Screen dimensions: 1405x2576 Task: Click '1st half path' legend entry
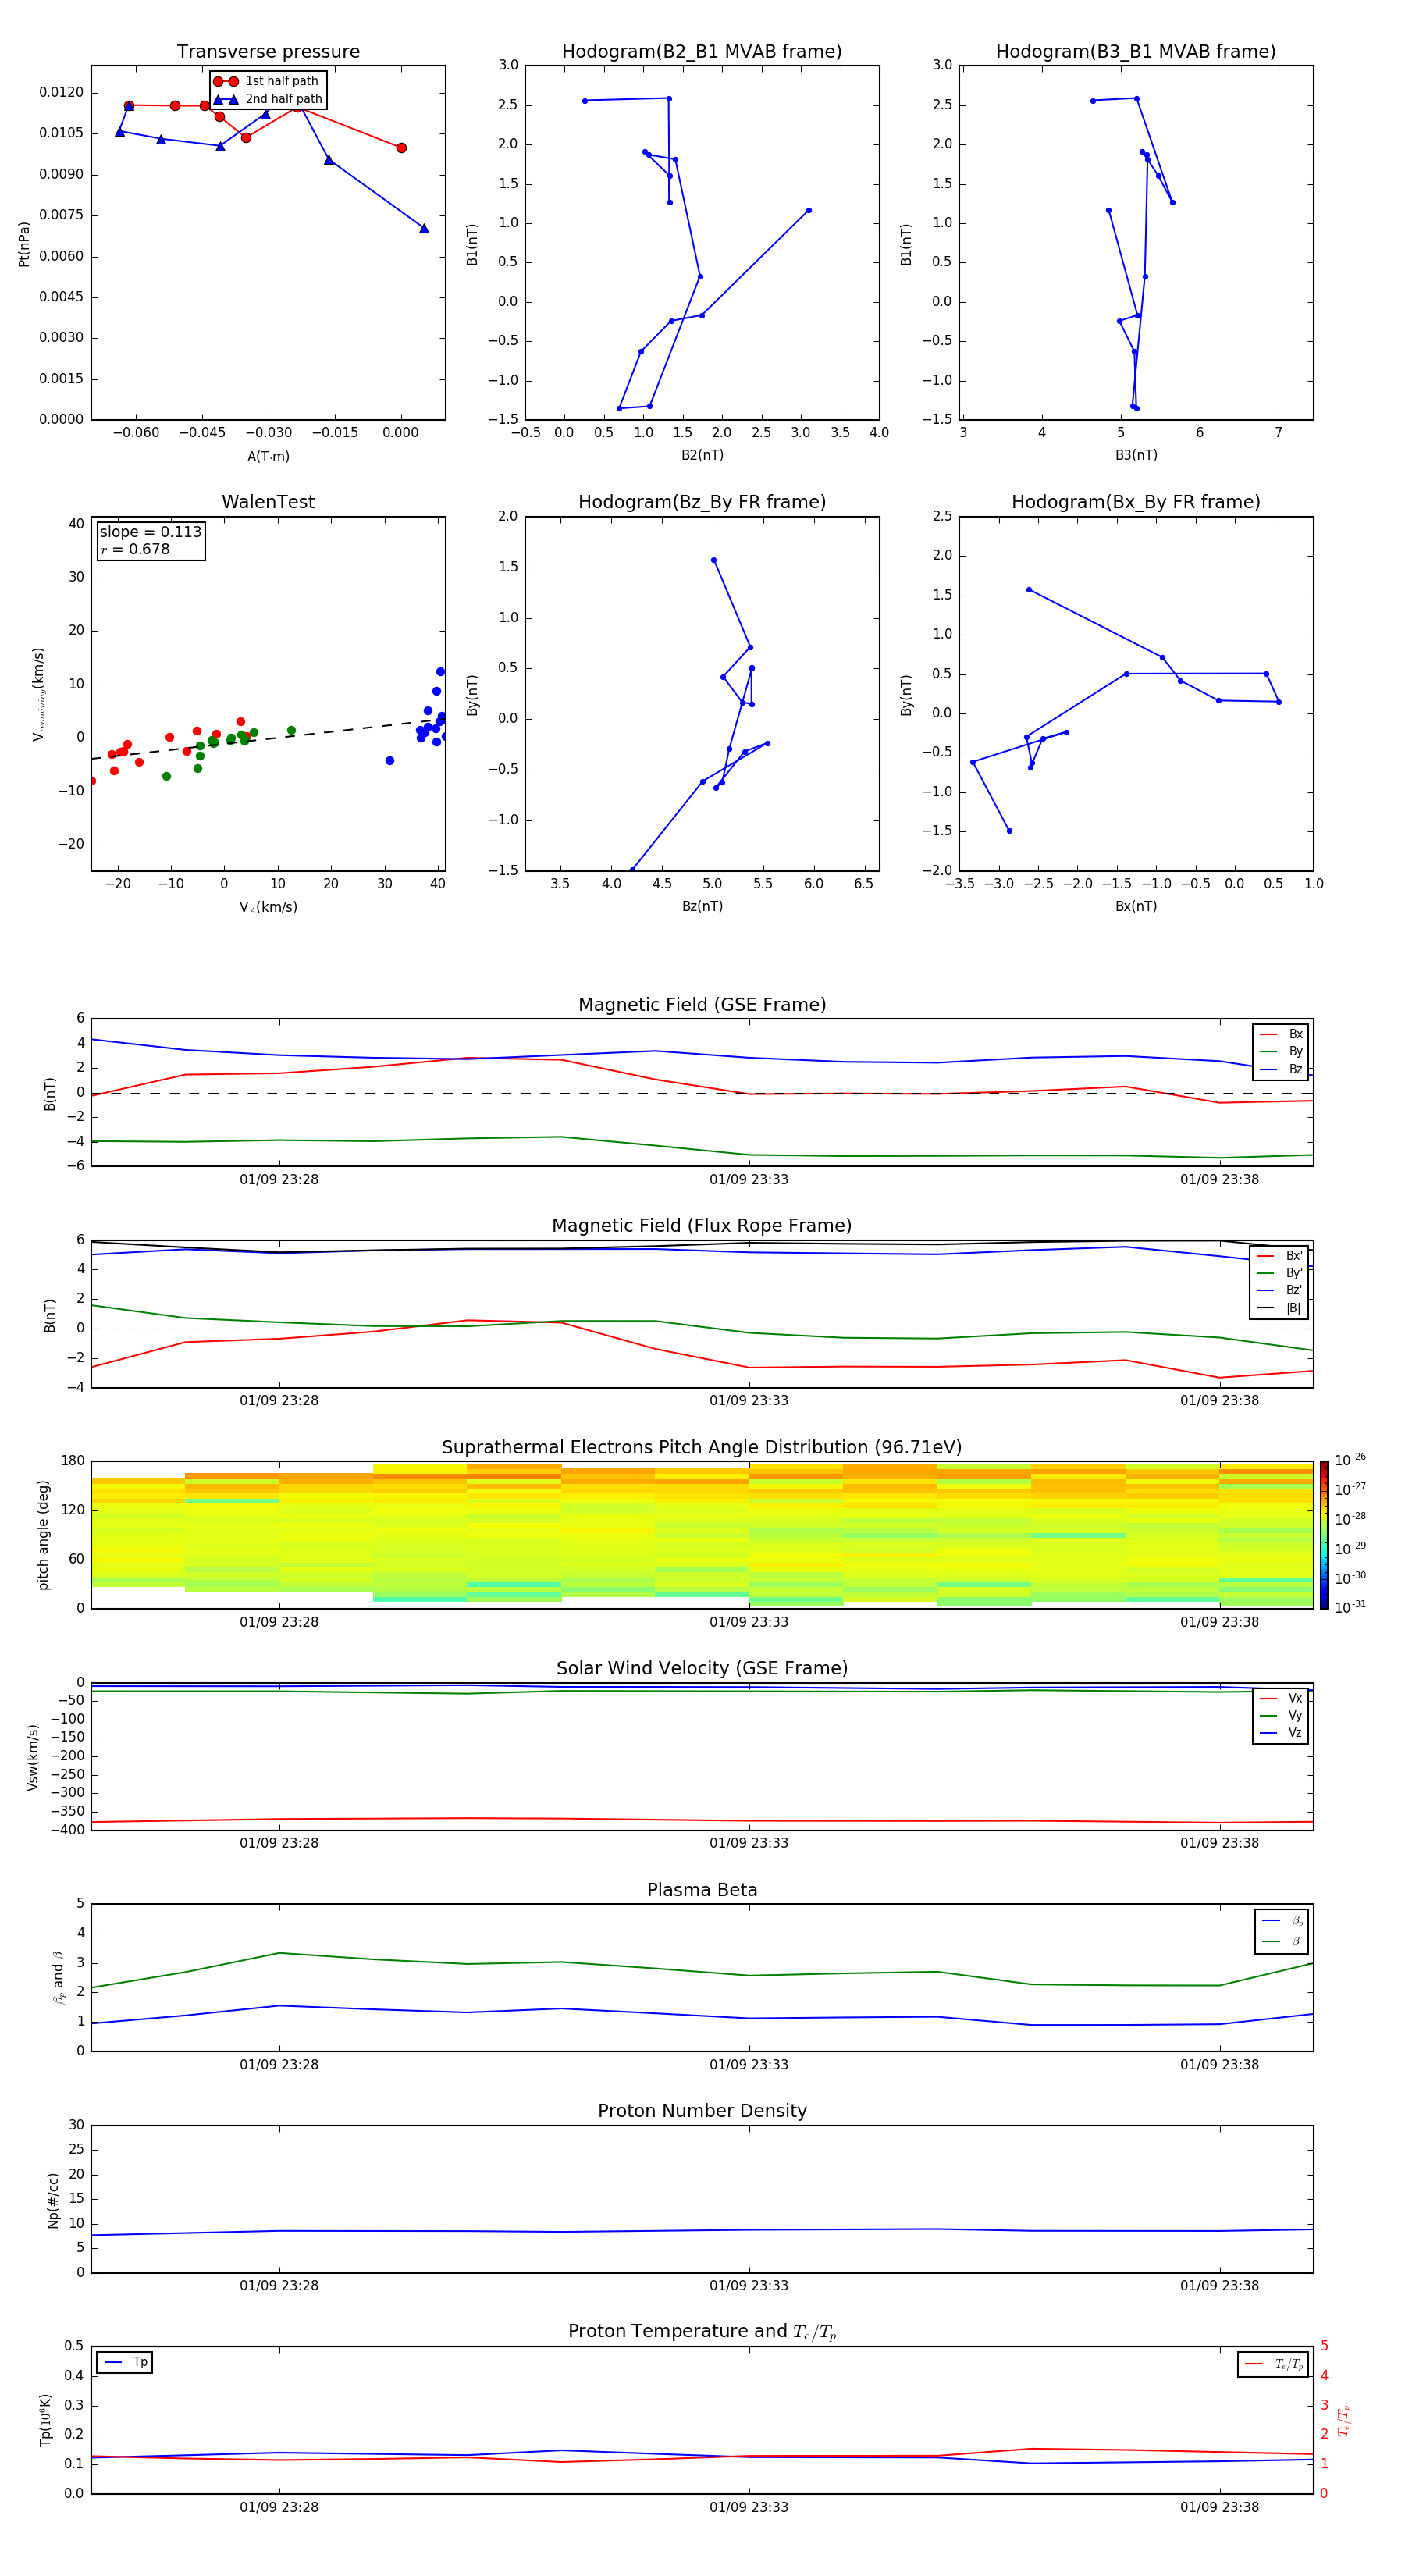[267, 81]
